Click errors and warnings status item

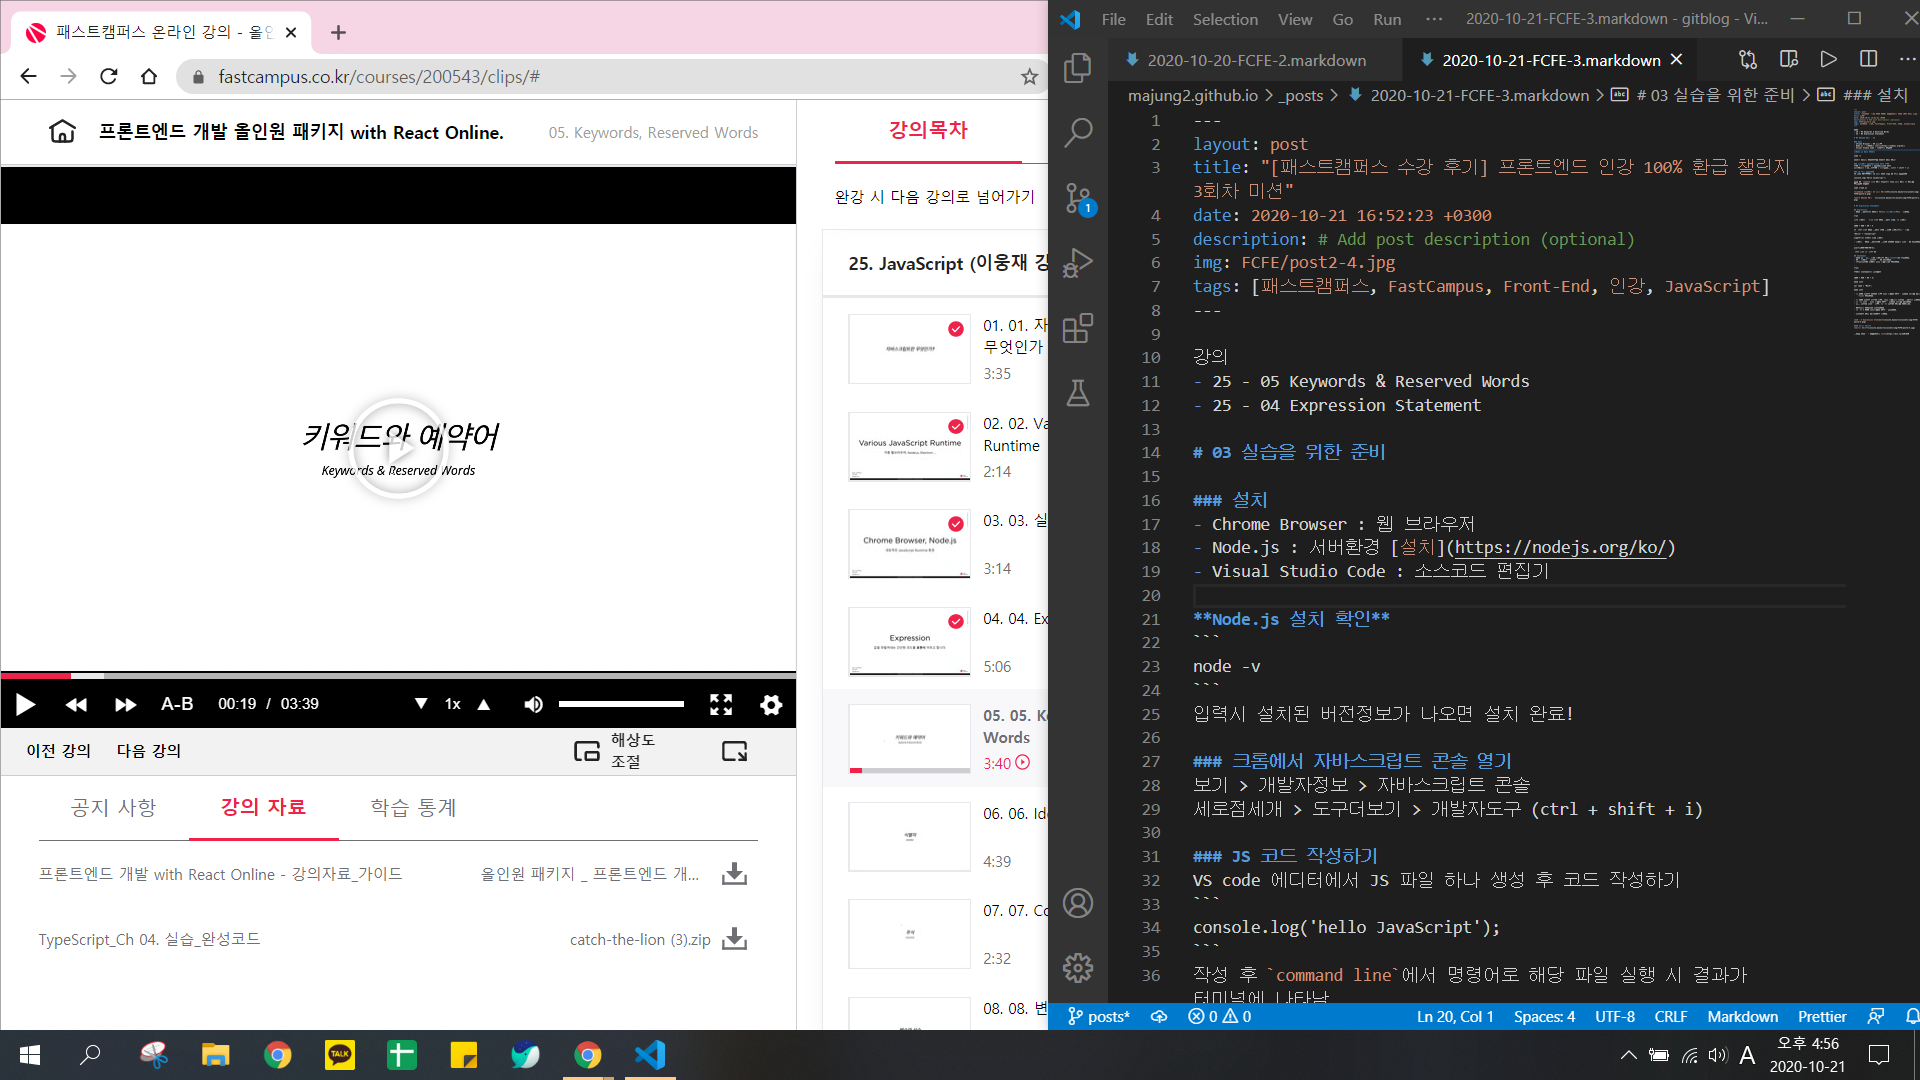point(1219,1016)
